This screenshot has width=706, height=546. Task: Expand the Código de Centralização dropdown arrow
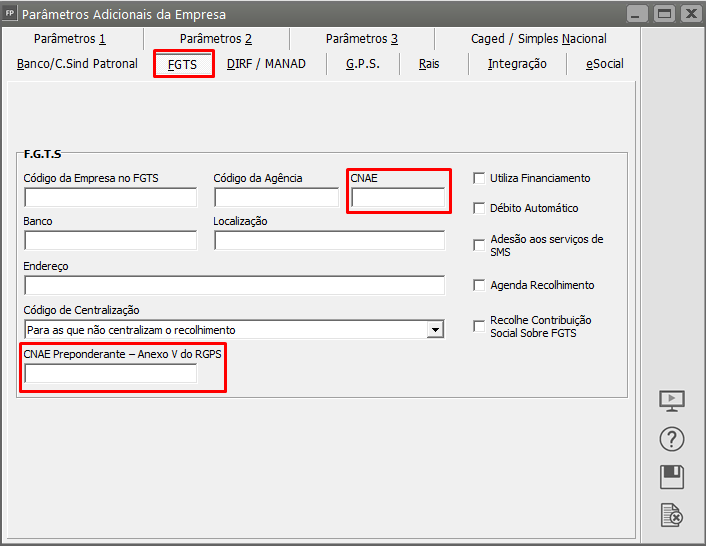pos(435,330)
